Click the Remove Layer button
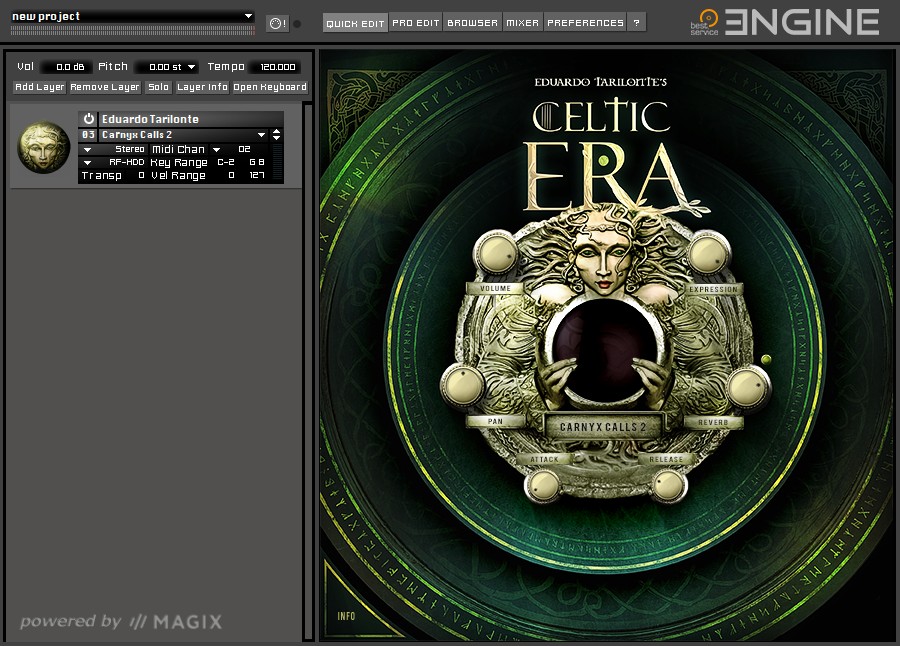This screenshot has width=900, height=646. tap(105, 87)
